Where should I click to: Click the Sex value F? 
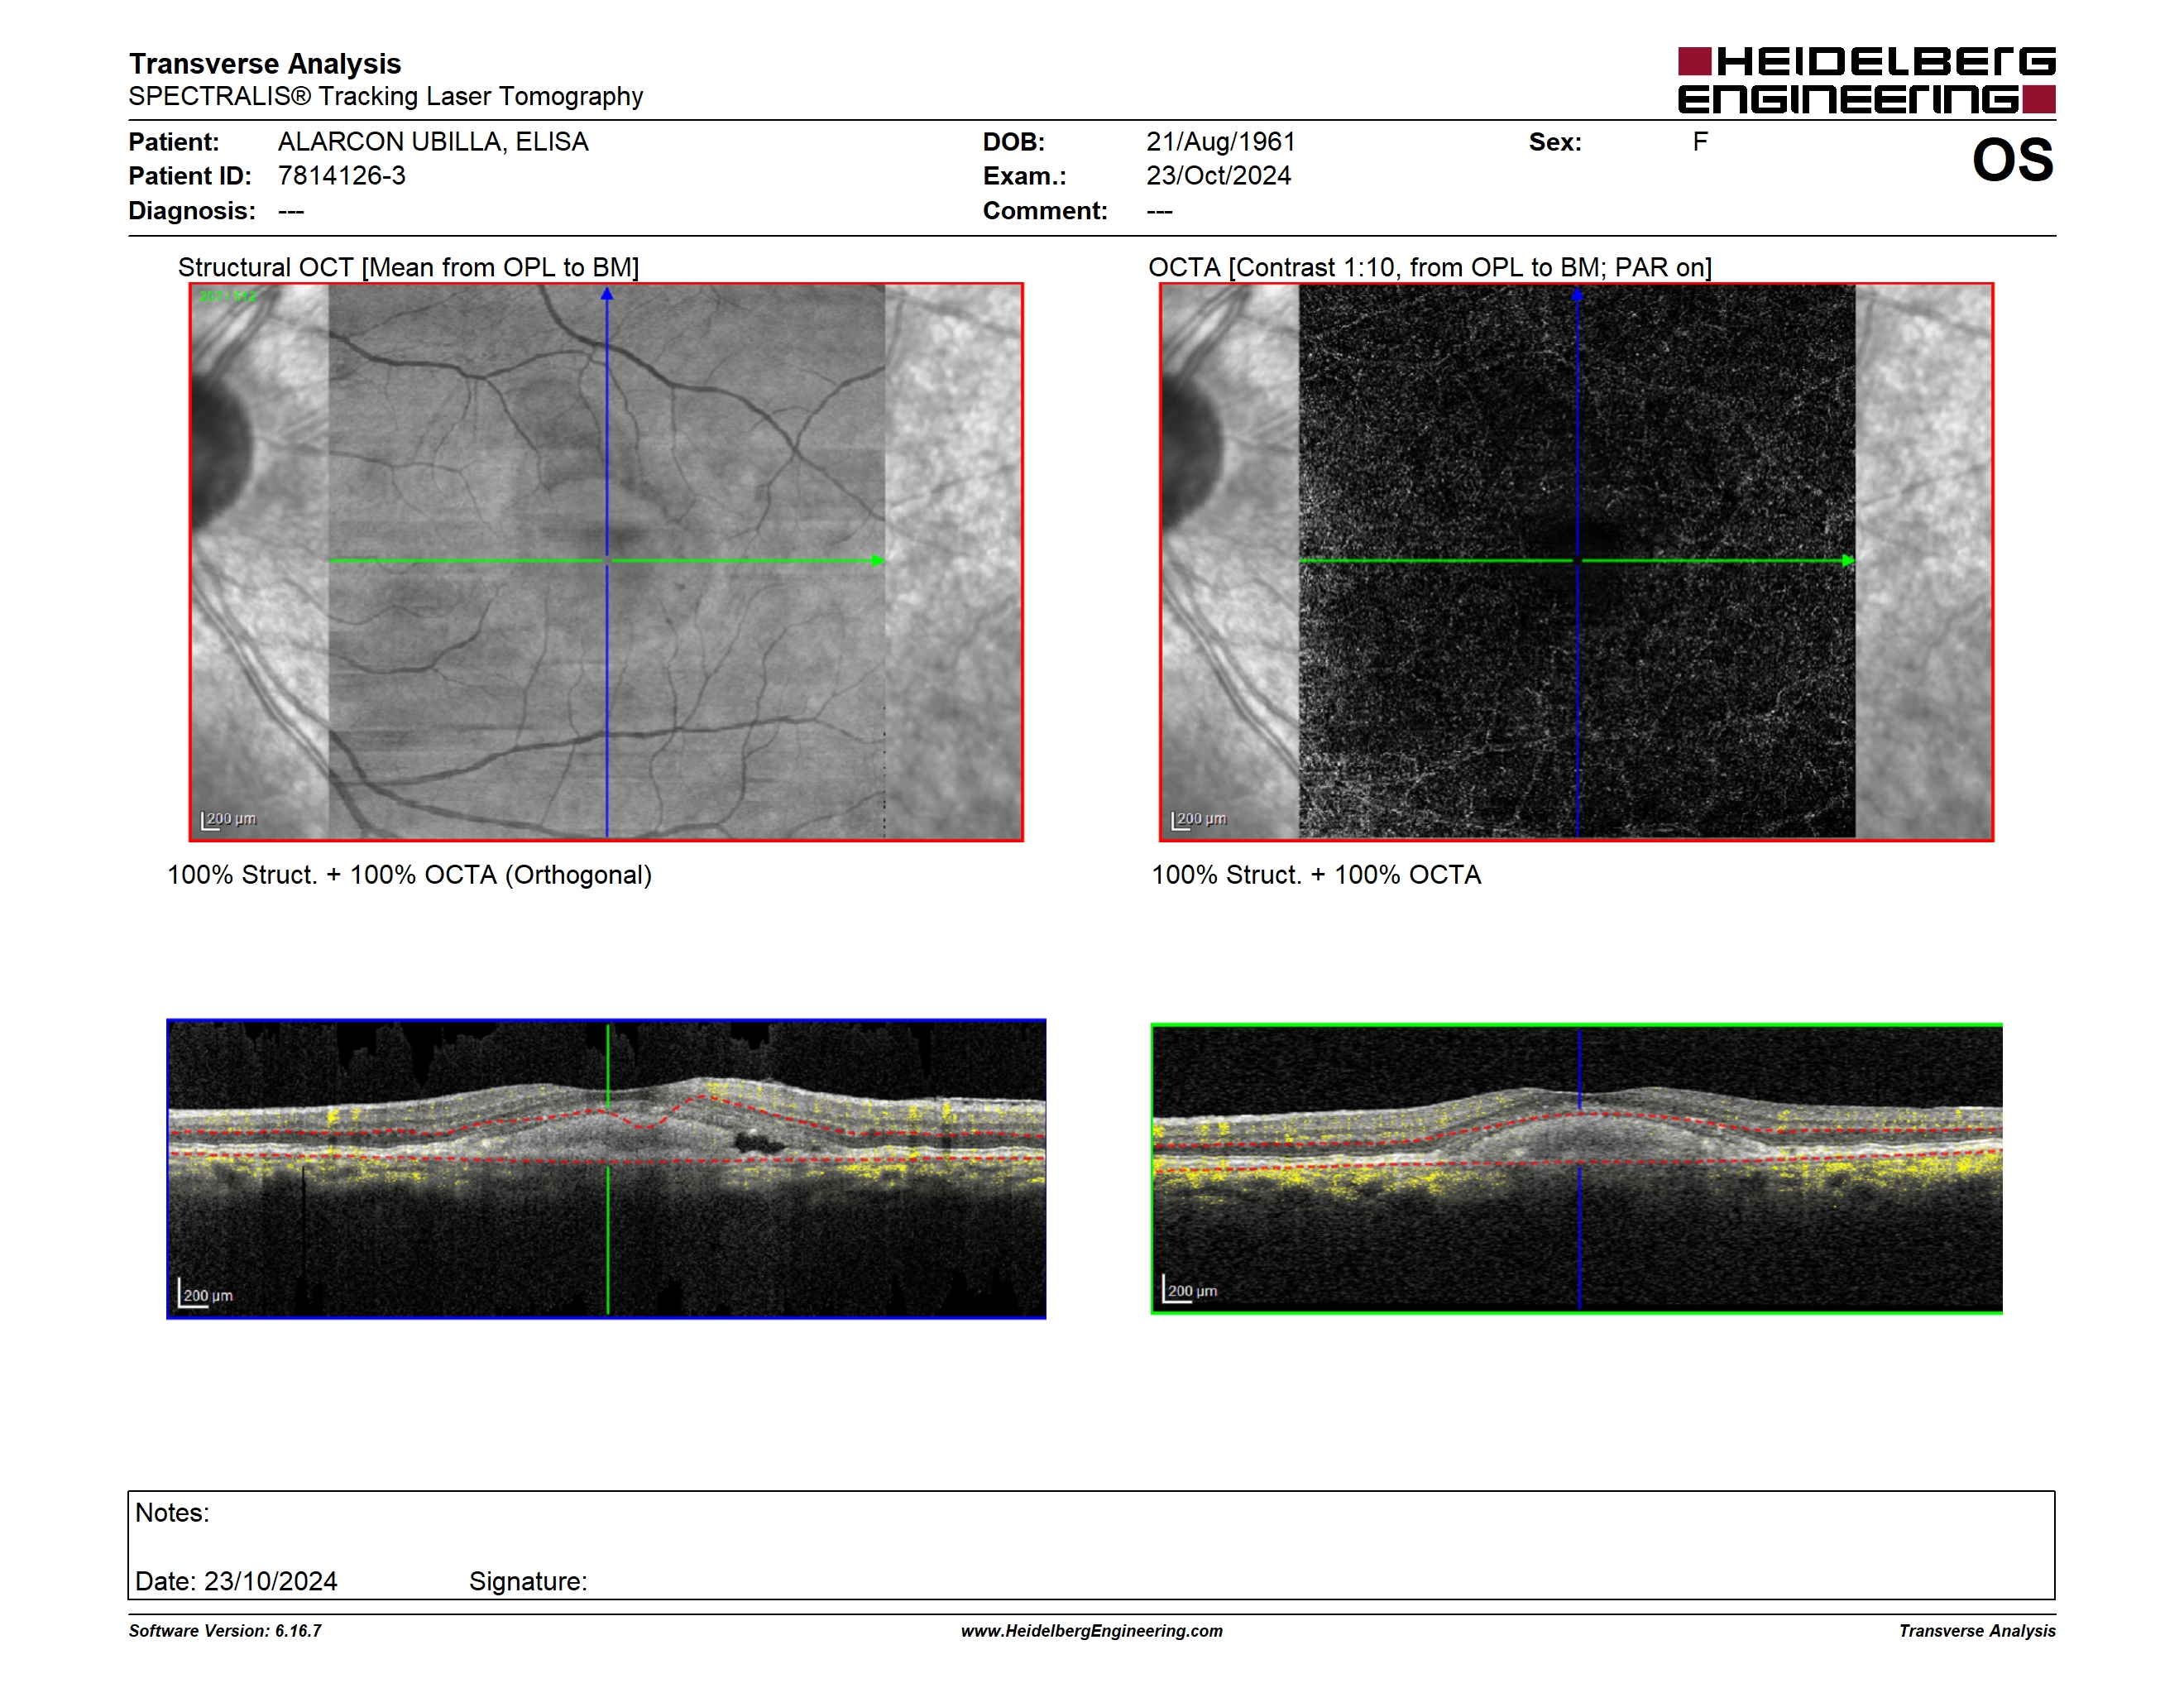[x=1700, y=142]
